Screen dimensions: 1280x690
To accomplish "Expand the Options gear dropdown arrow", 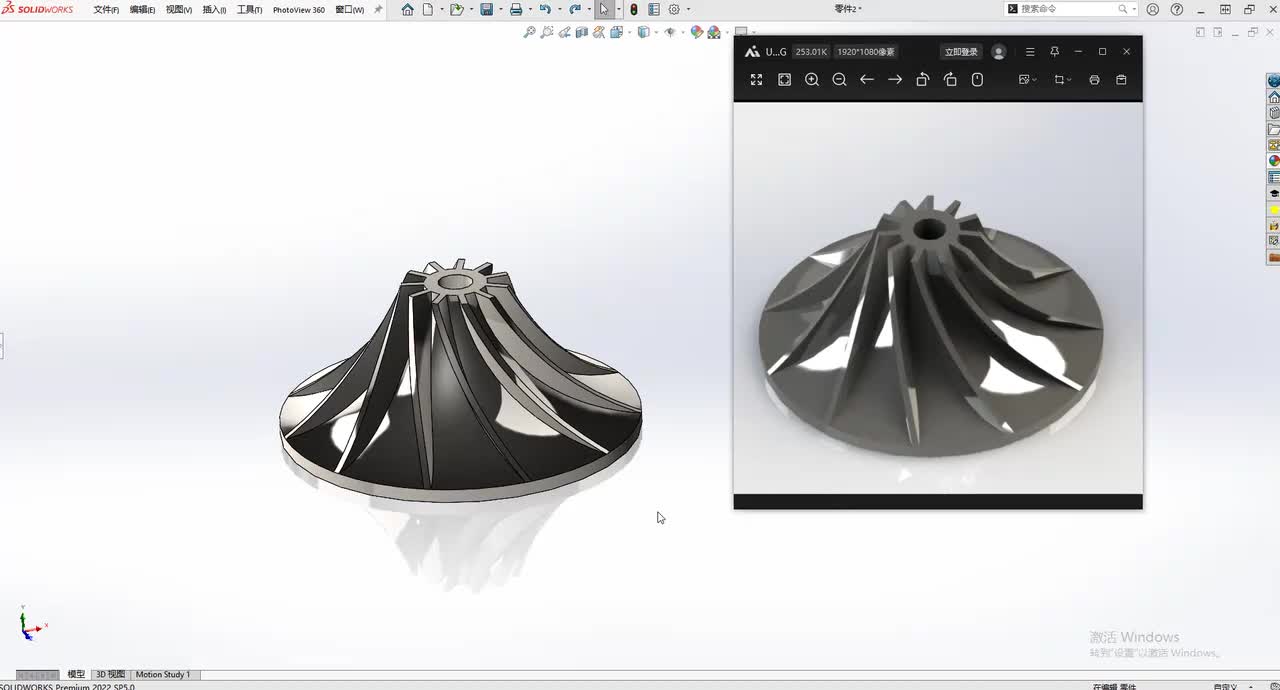I will pyautogui.click(x=688, y=10).
